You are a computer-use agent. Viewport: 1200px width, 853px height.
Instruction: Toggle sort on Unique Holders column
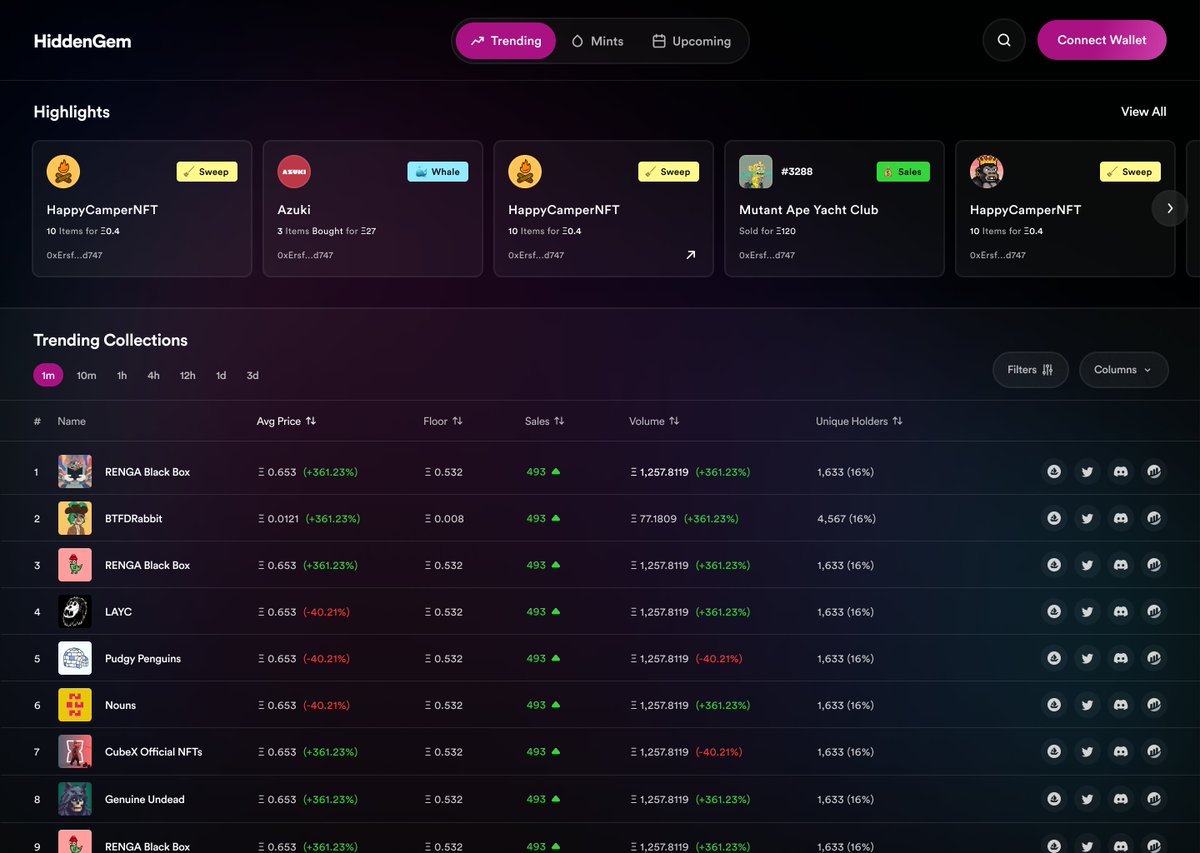click(x=897, y=421)
